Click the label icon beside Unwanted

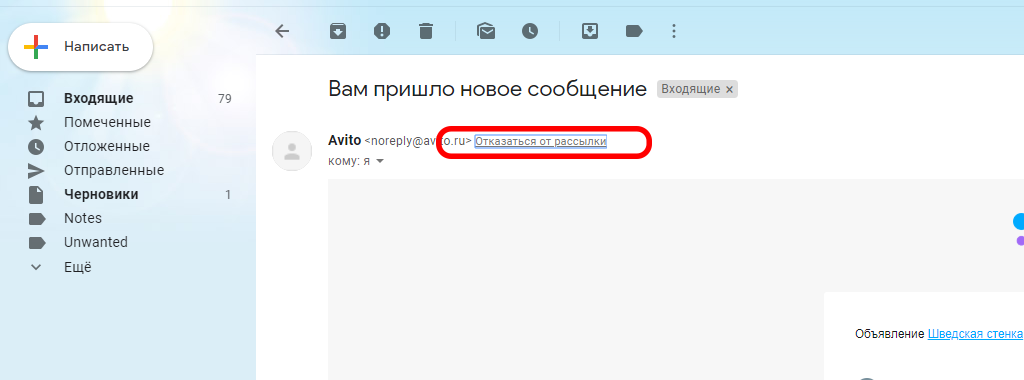click(37, 243)
